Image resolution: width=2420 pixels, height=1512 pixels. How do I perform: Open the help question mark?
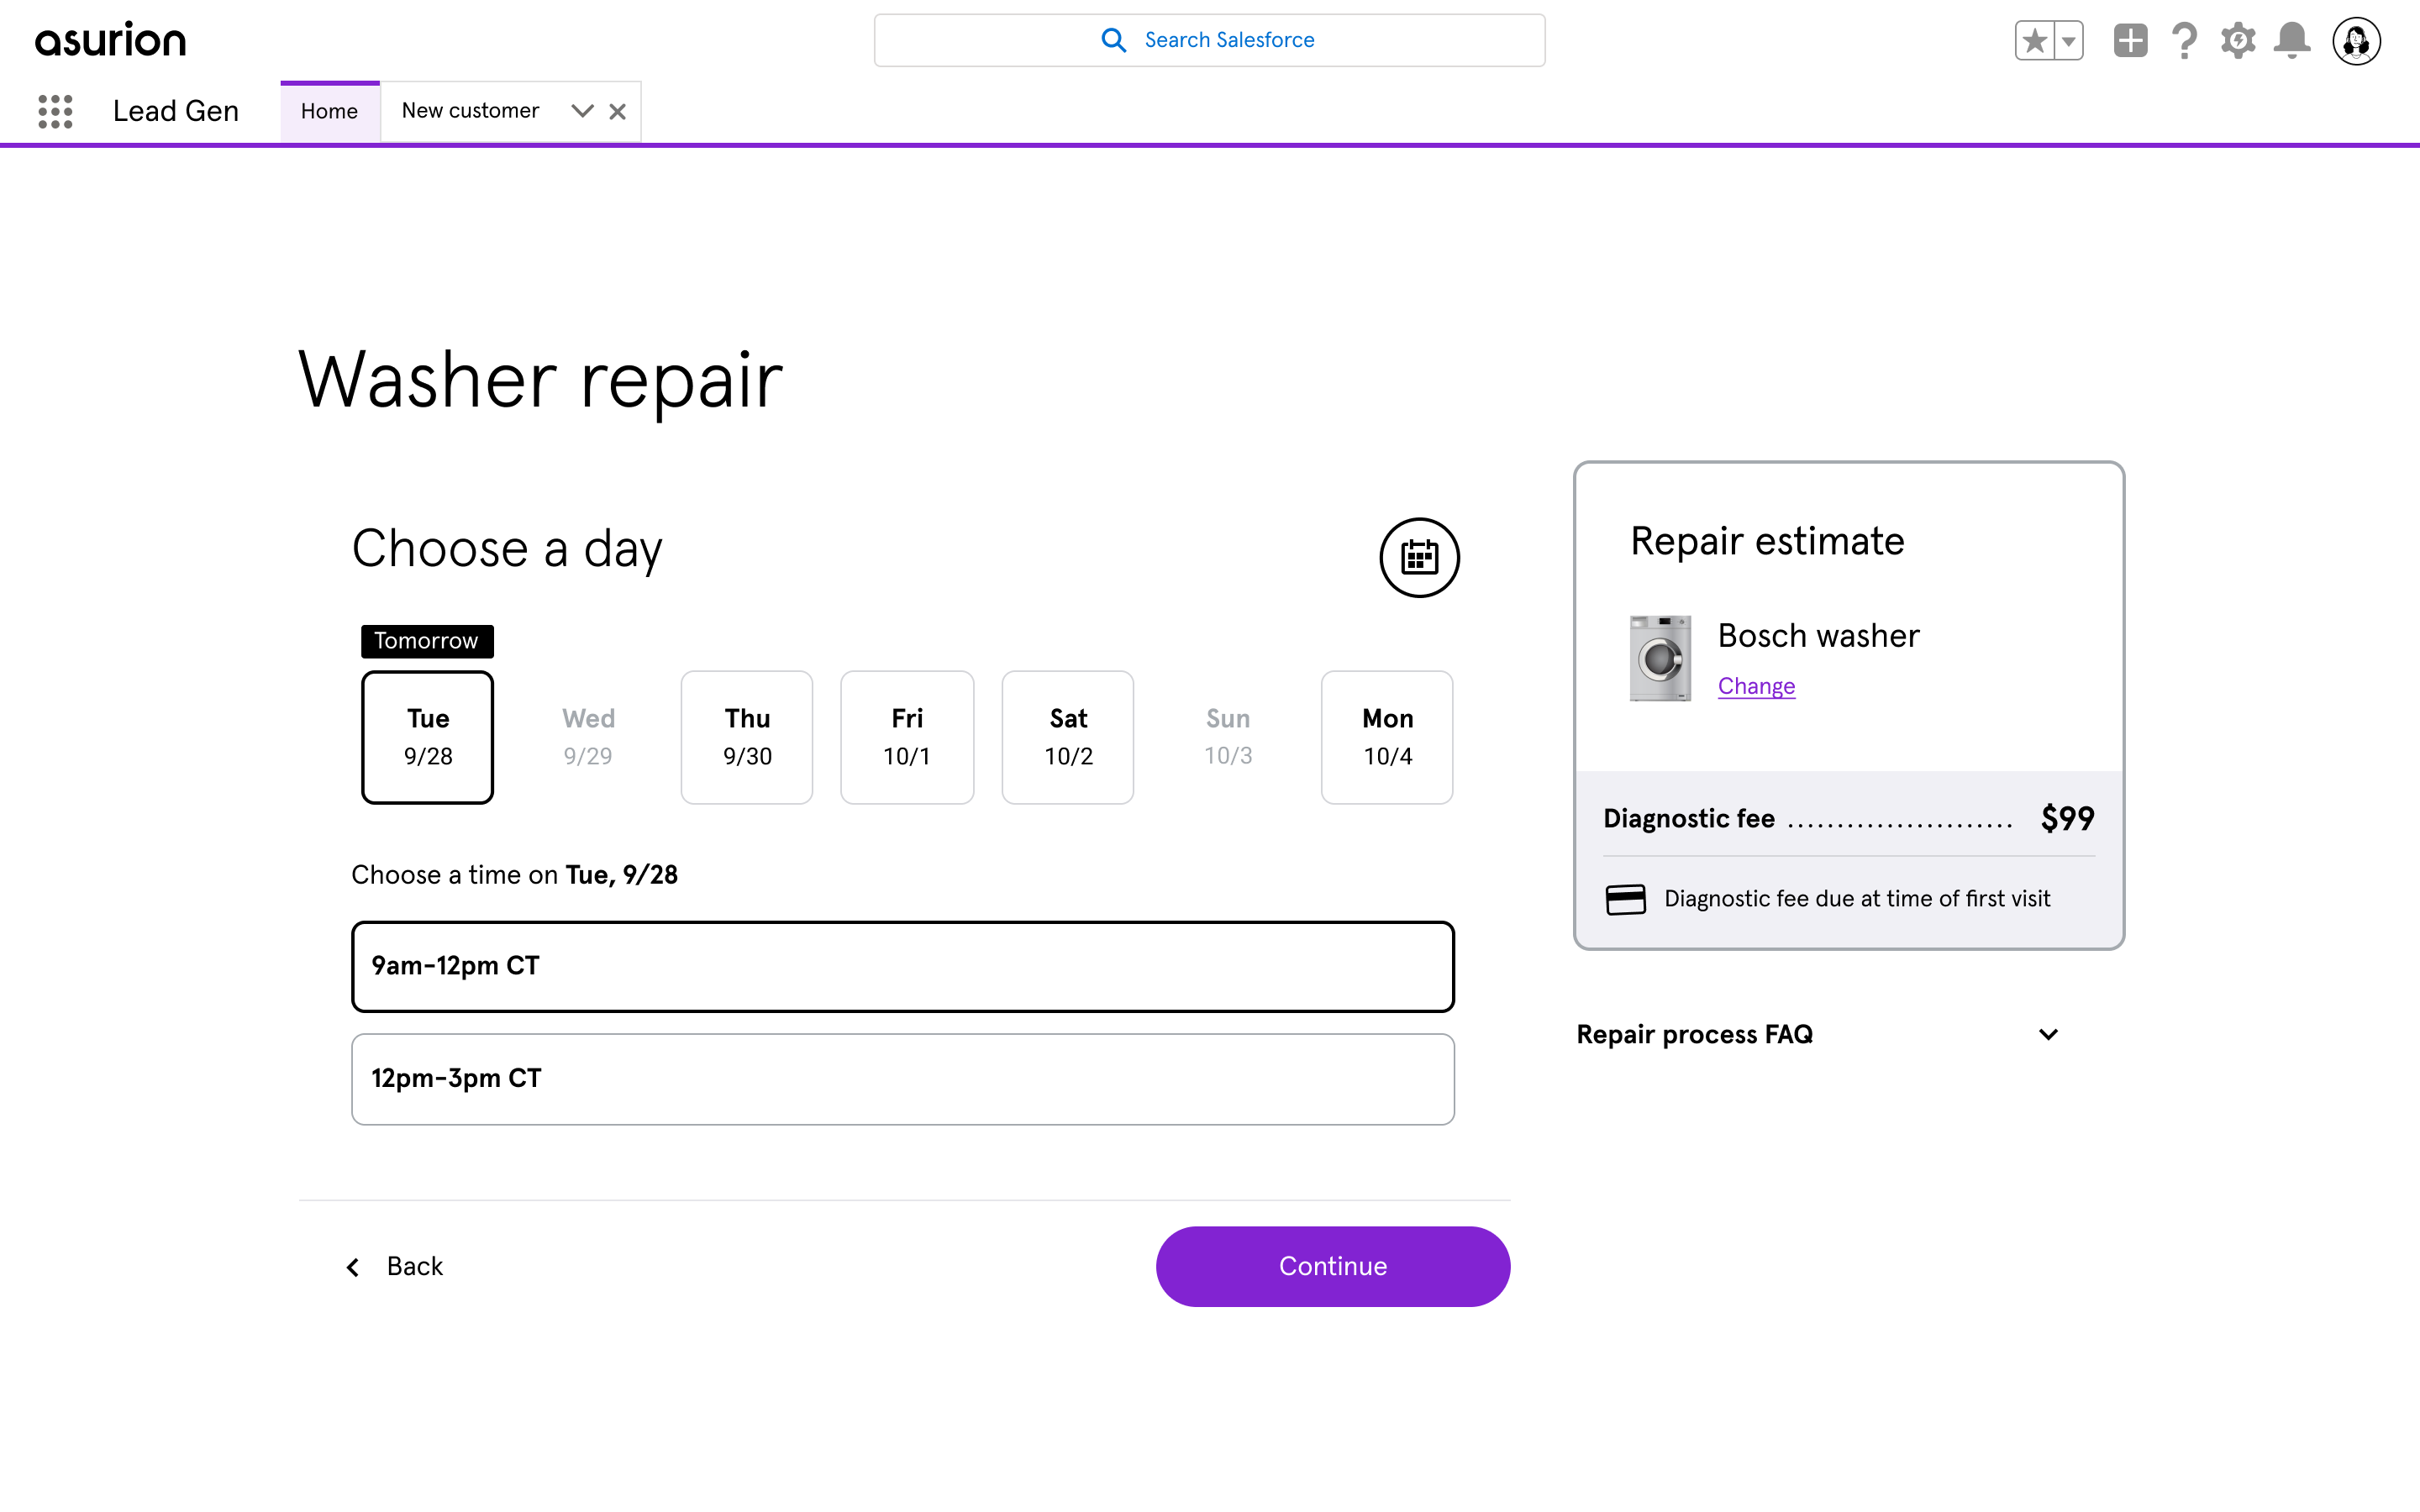click(x=2184, y=41)
